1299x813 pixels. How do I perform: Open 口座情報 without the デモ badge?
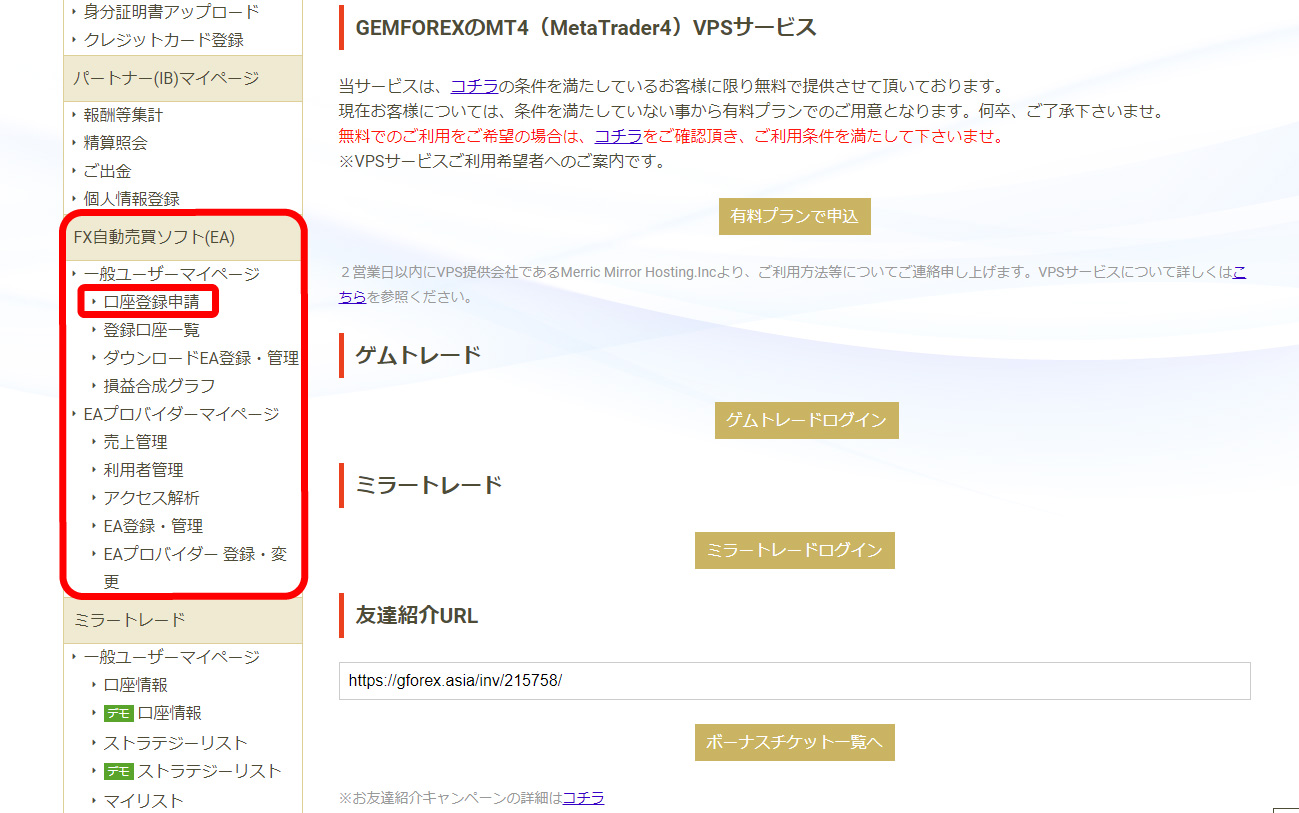[x=136, y=685]
